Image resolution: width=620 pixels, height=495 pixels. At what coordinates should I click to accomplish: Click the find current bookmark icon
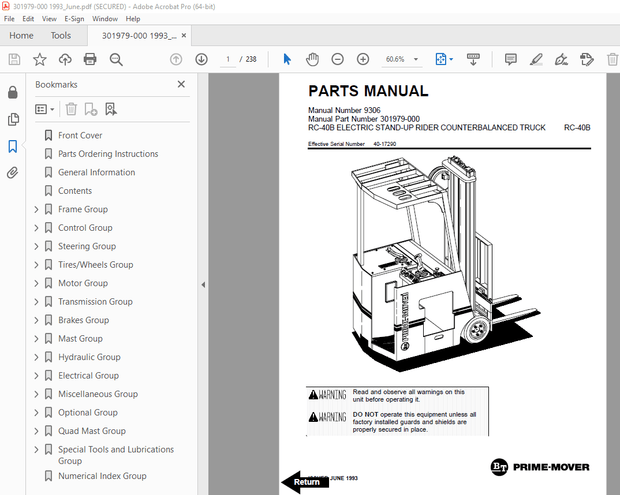click(x=111, y=109)
